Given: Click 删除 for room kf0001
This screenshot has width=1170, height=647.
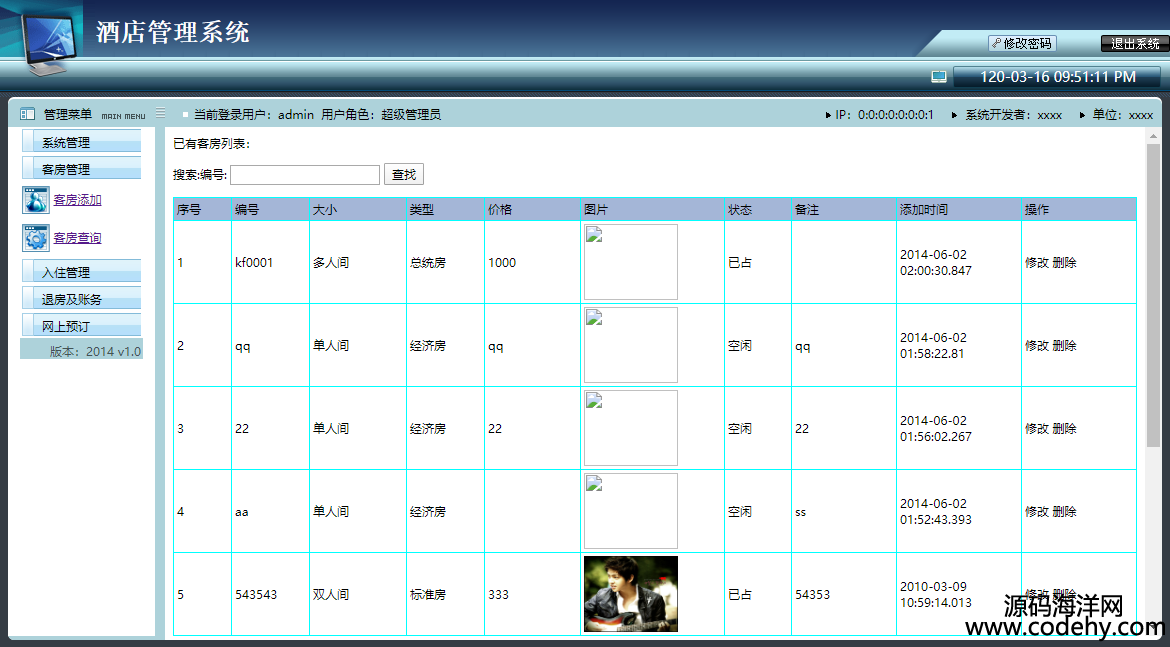Looking at the screenshot, I should pos(1065,263).
